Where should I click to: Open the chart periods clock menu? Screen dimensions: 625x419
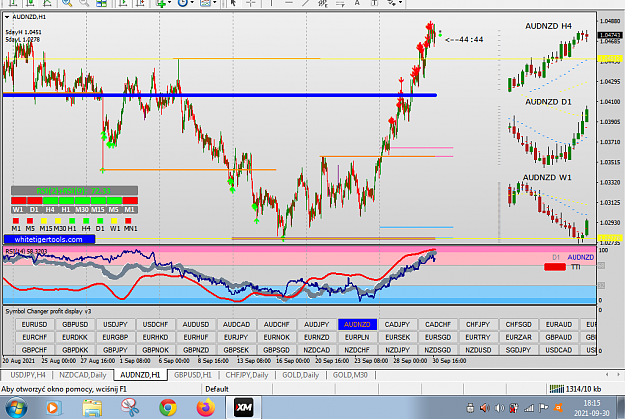coord(183,3)
